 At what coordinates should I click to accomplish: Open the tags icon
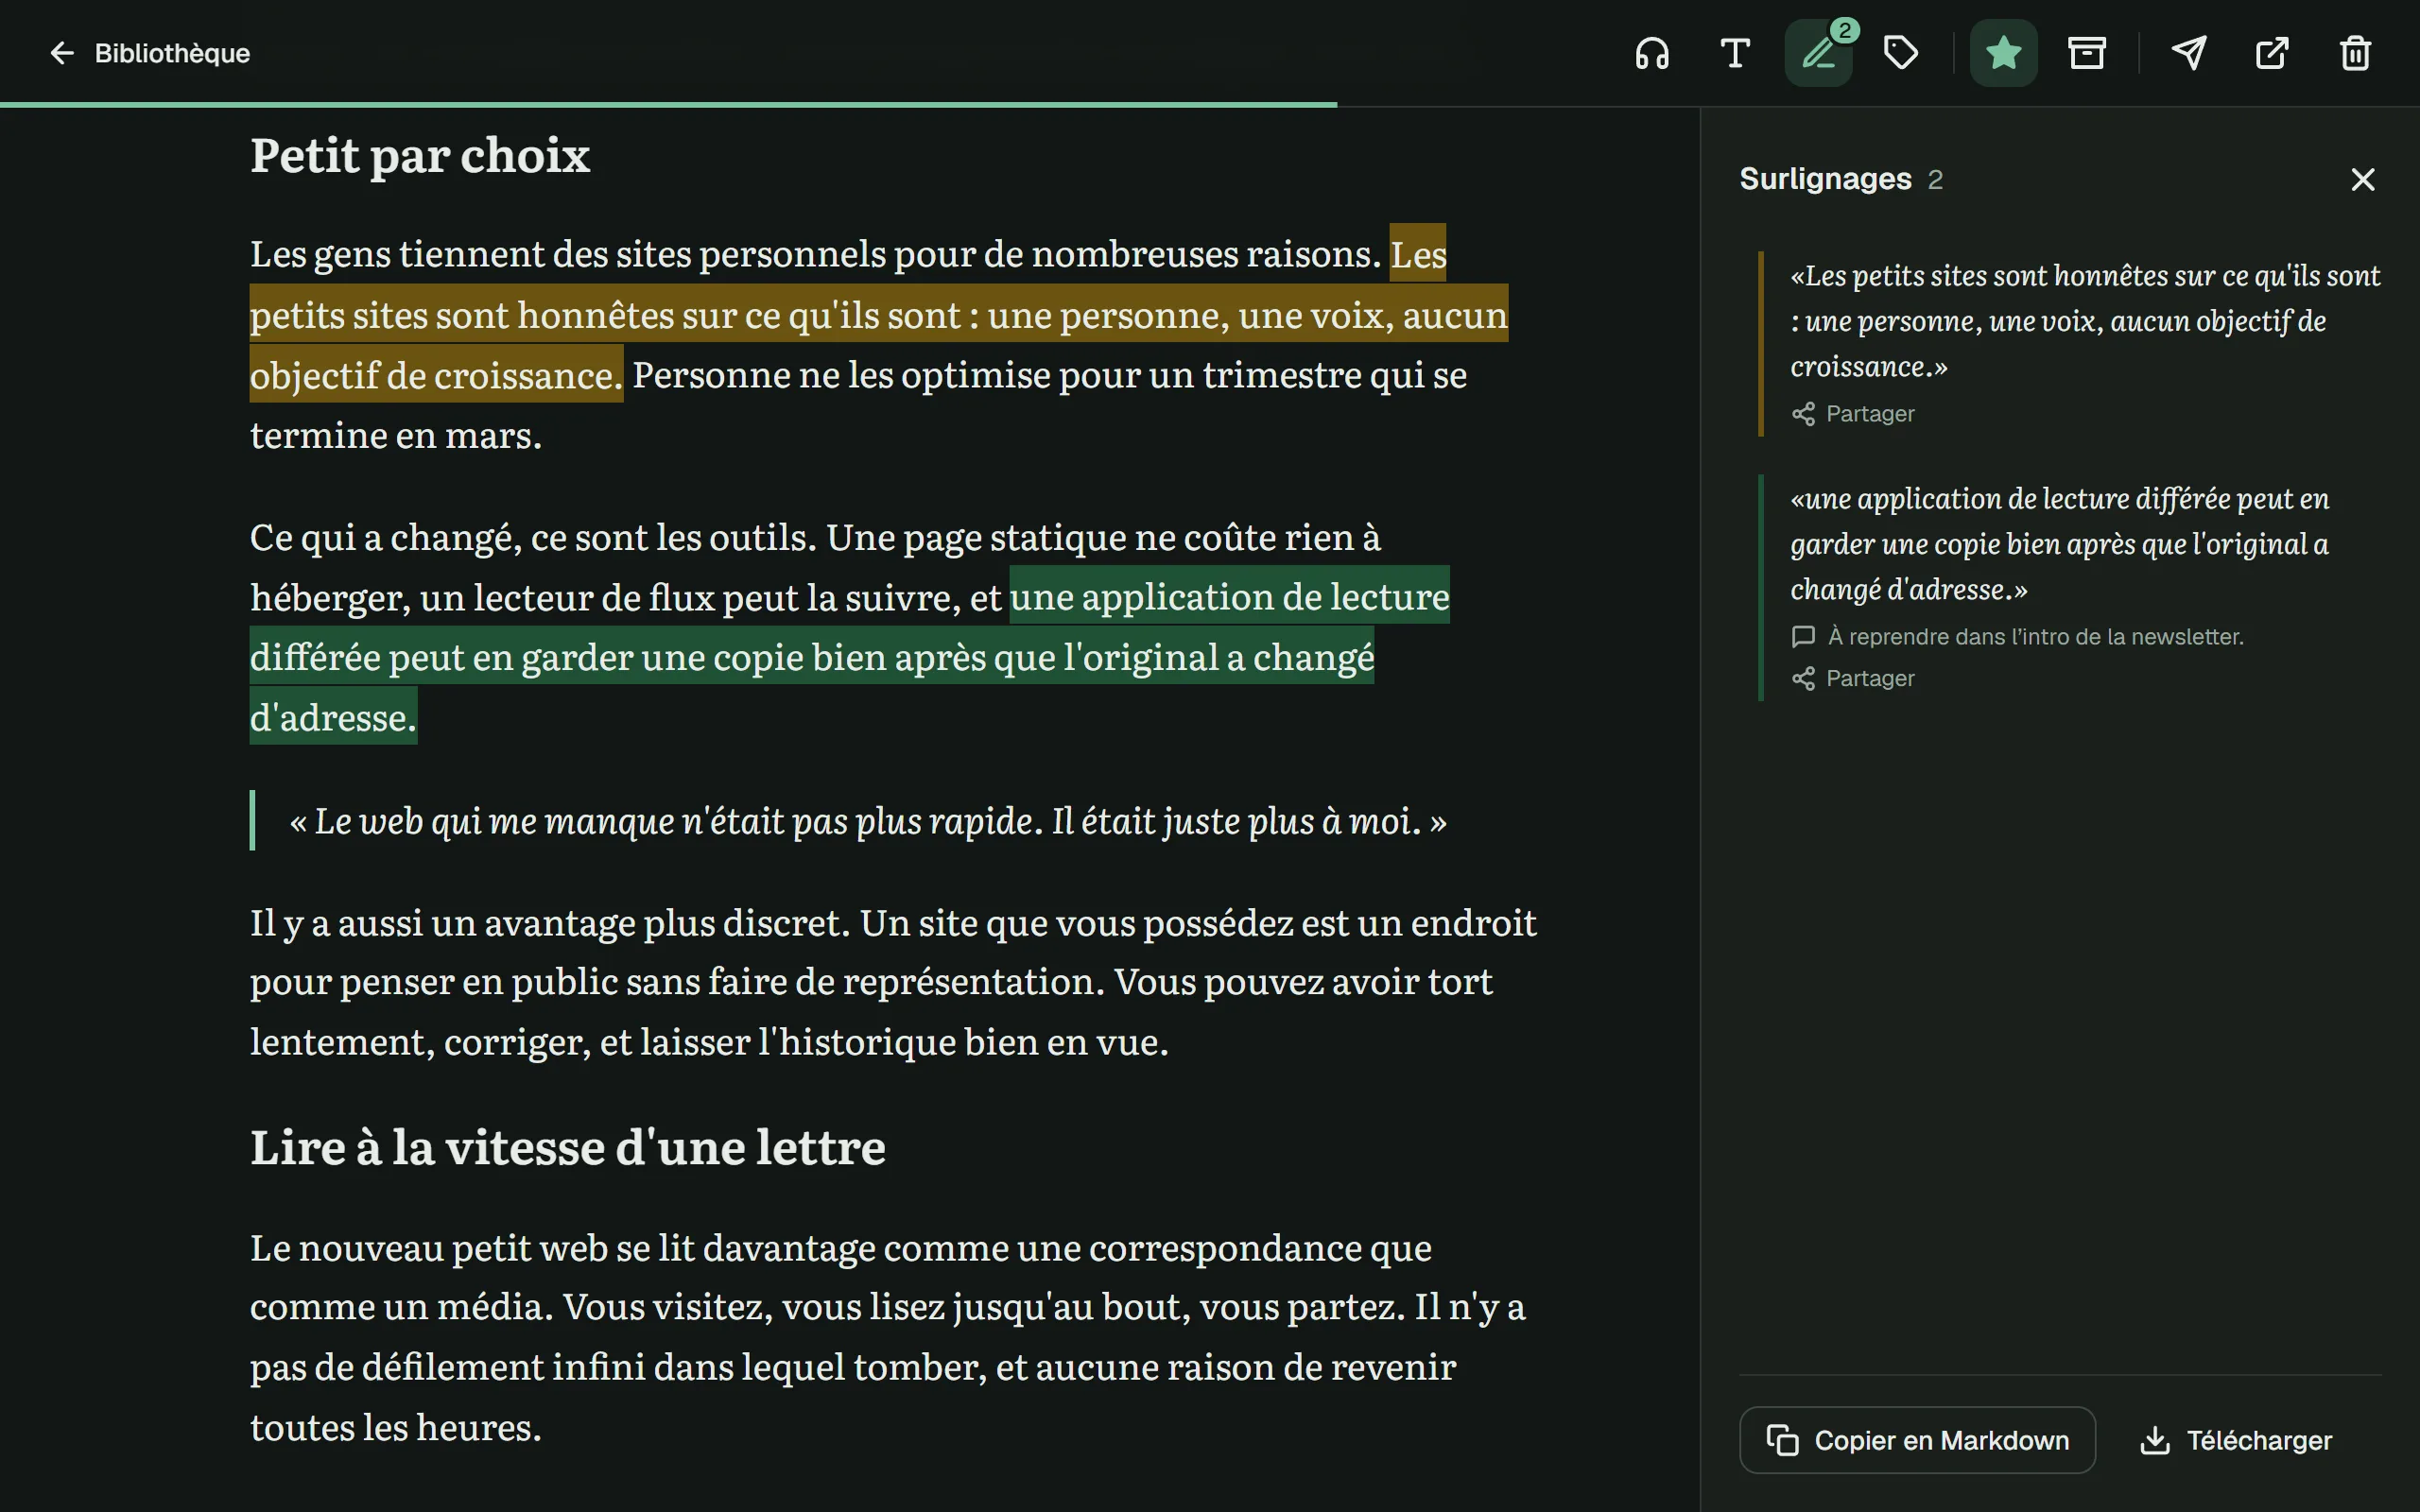pos(1901,53)
